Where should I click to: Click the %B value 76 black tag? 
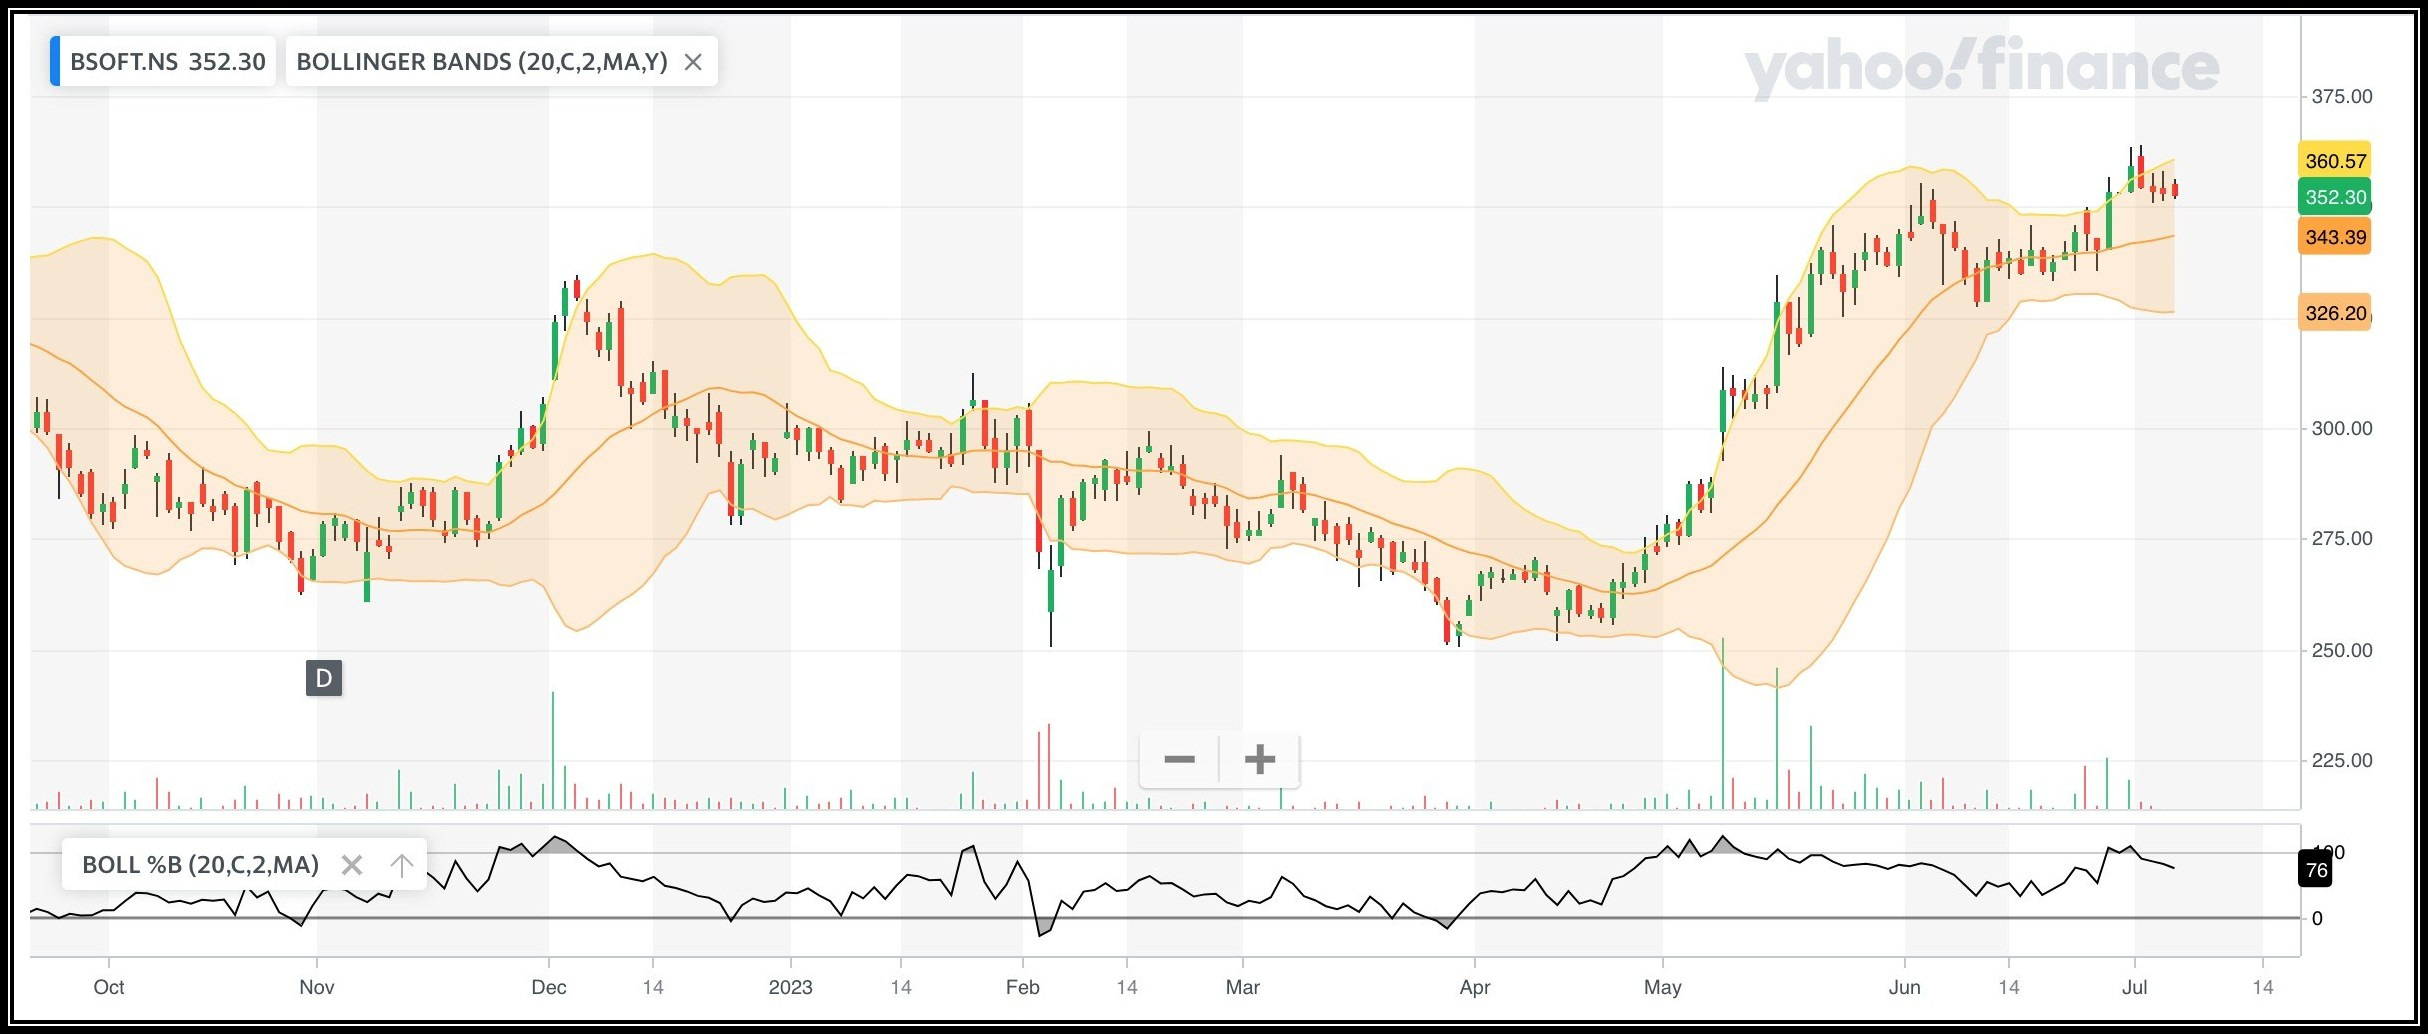(2316, 870)
